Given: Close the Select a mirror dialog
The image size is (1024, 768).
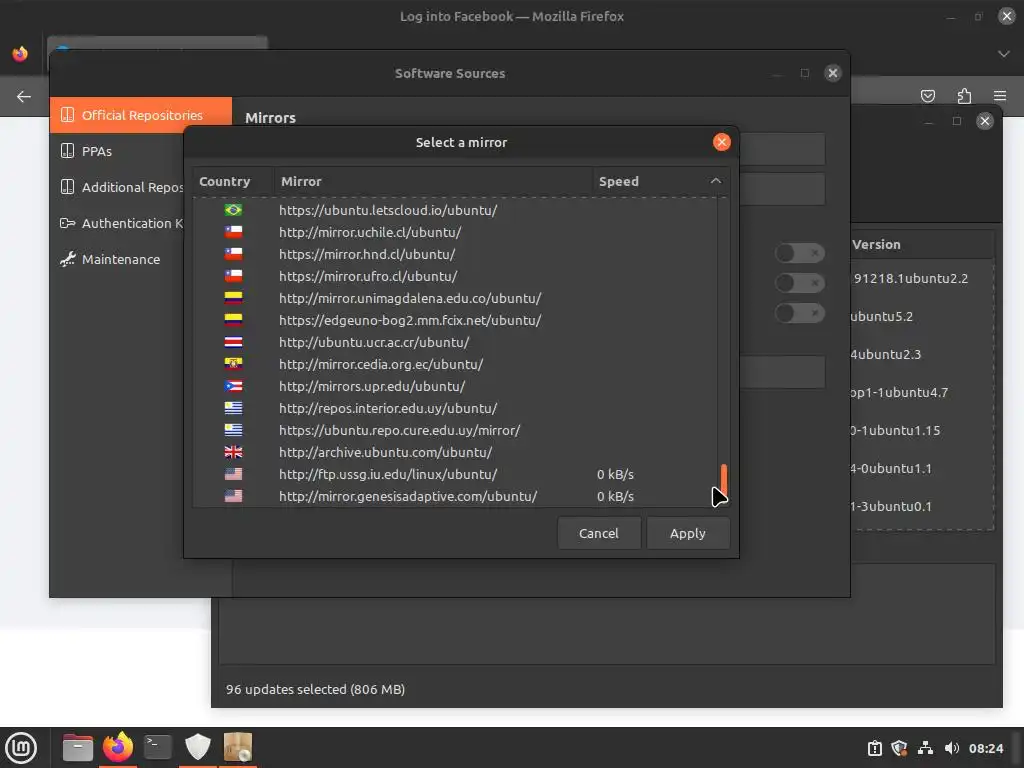Looking at the screenshot, I should (722, 142).
